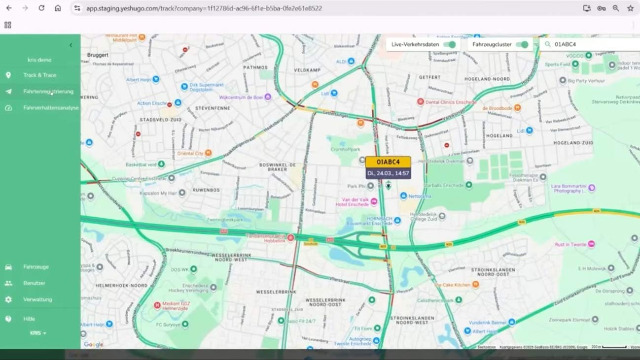
Task: Click the 01ABC4 yellow vehicle label
Action: click(x=388, y=162)
